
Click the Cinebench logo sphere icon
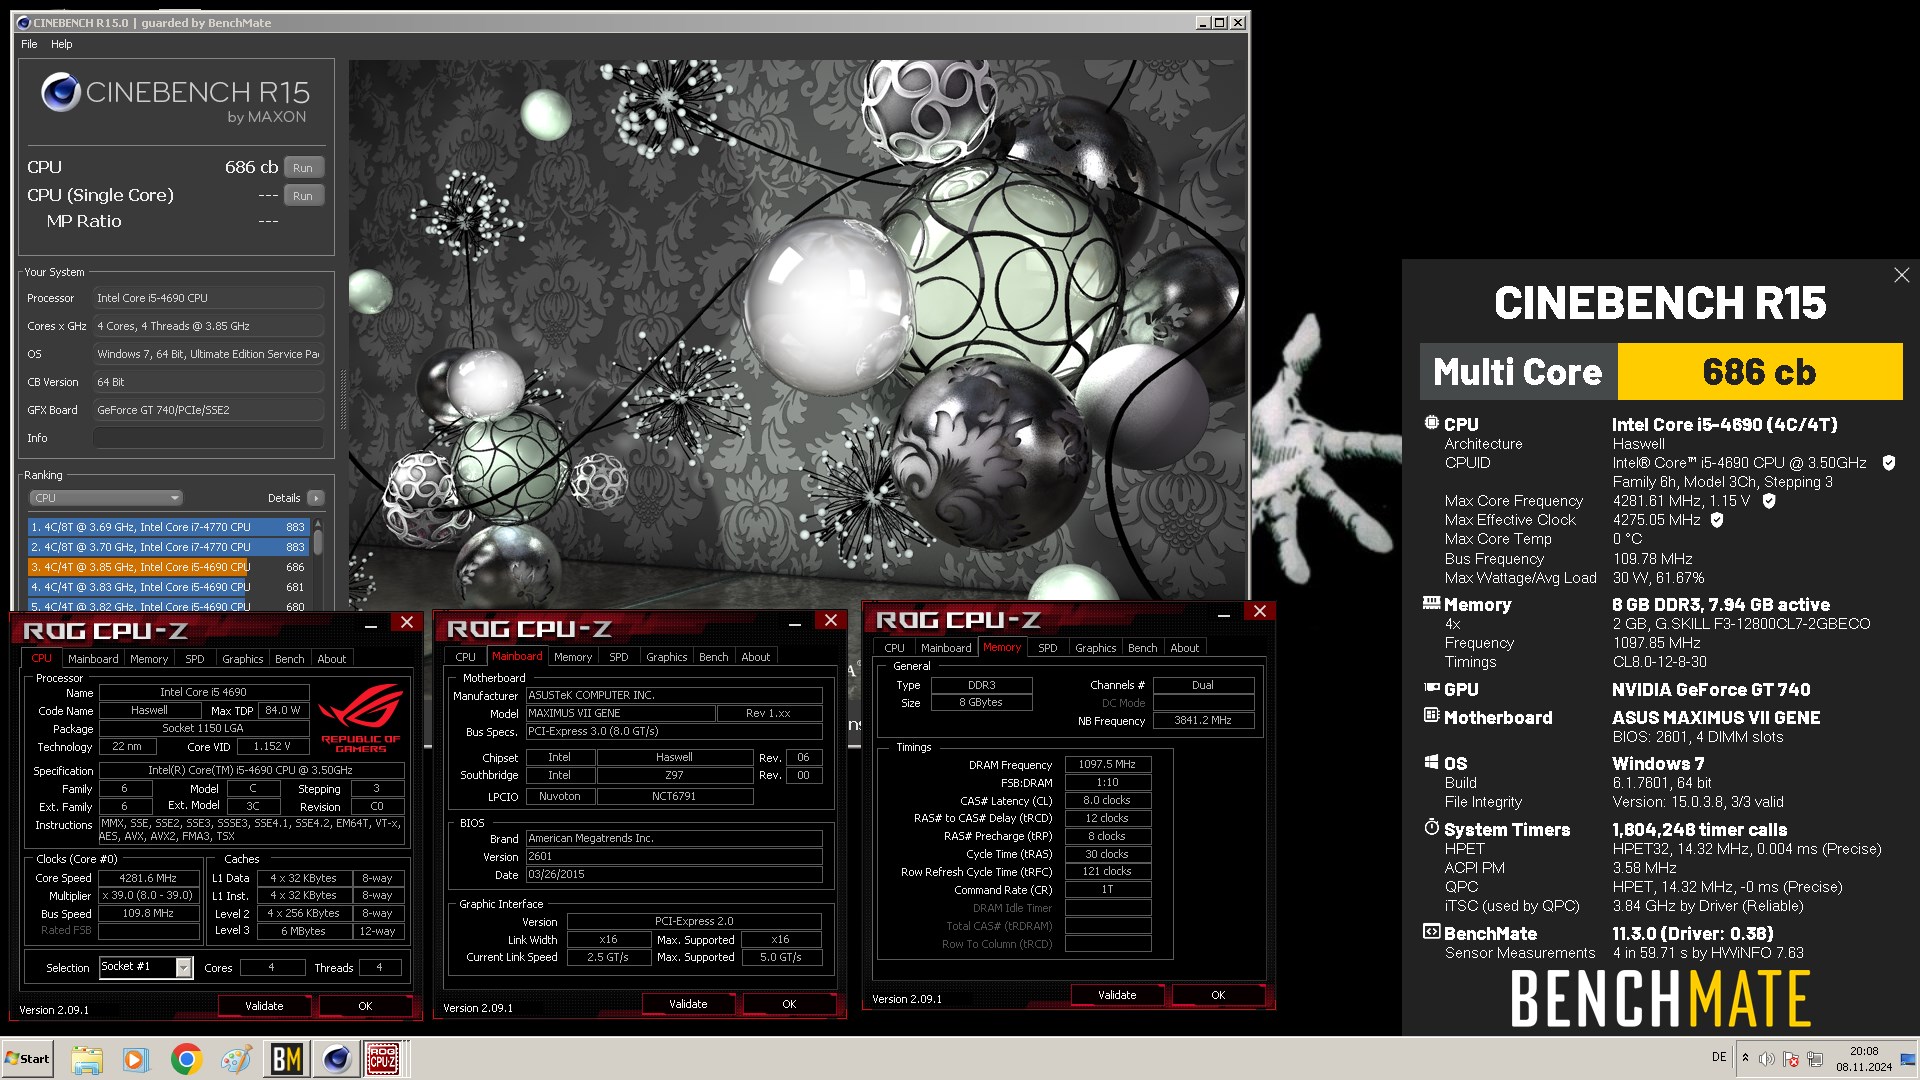click(x=60, y=93)
